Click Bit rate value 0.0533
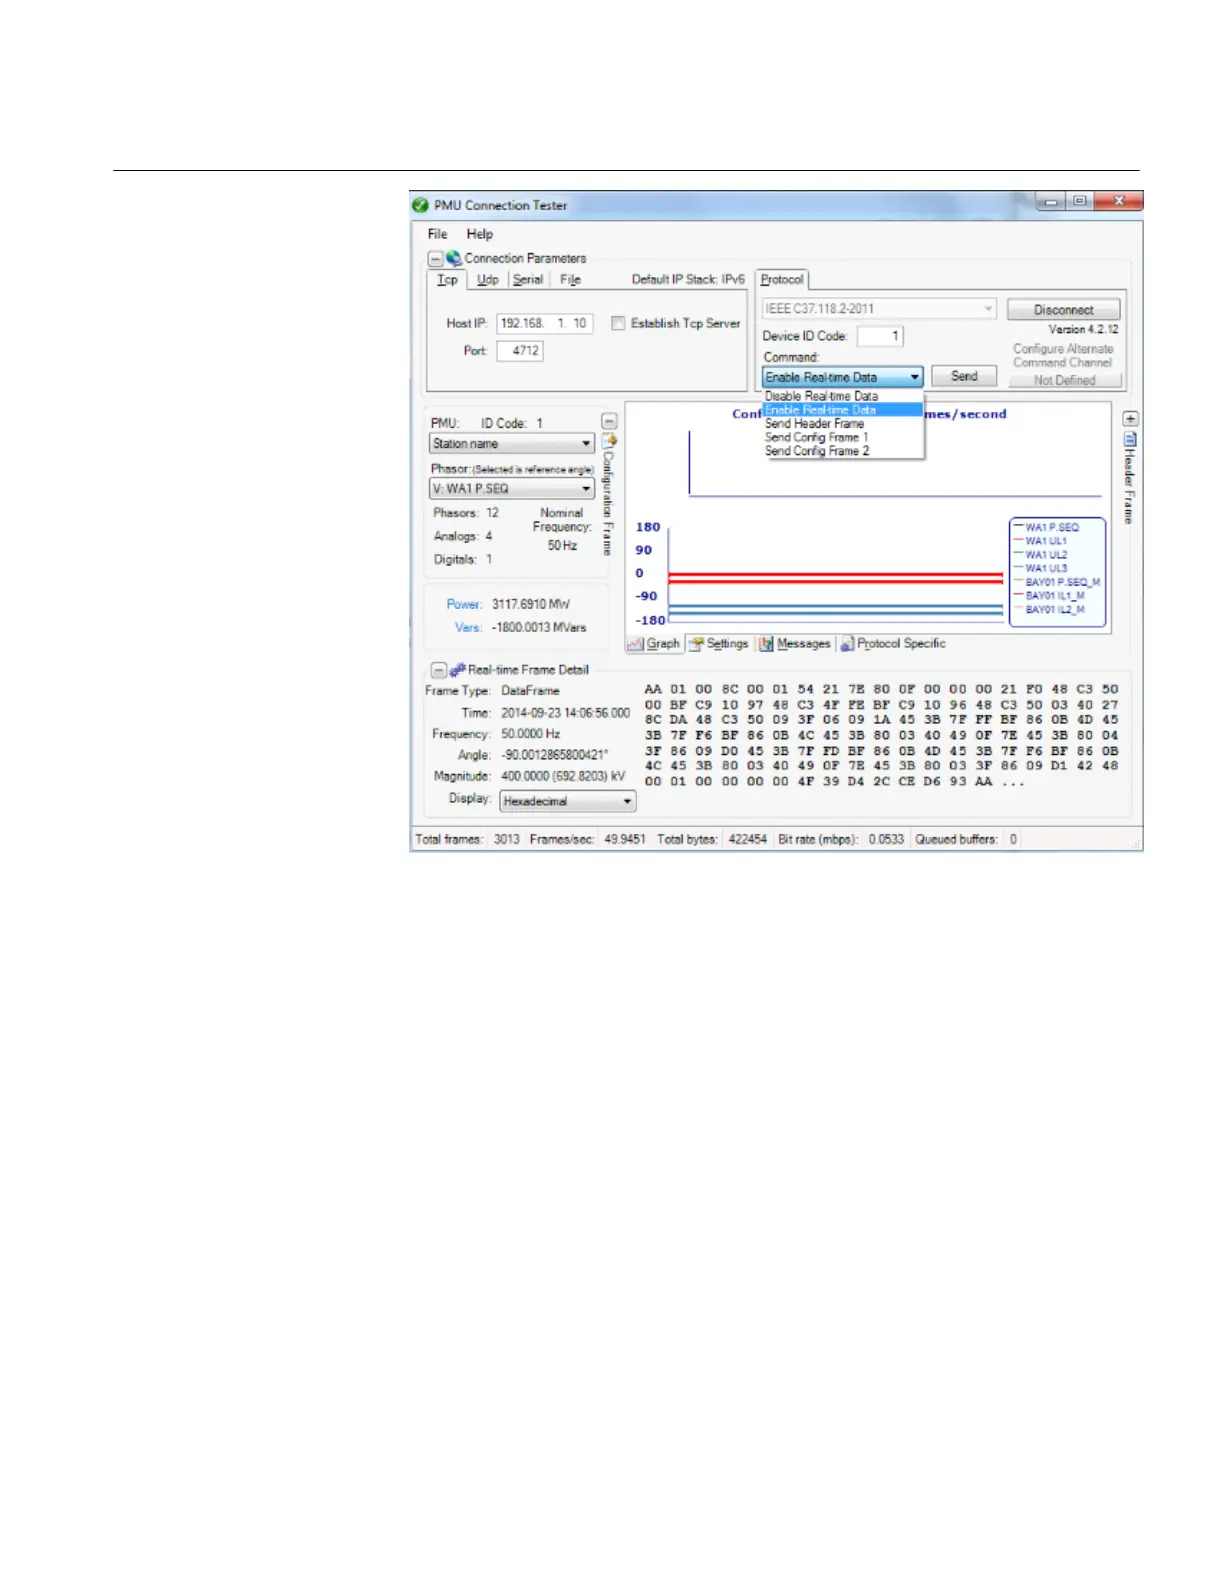 point(886,839)
